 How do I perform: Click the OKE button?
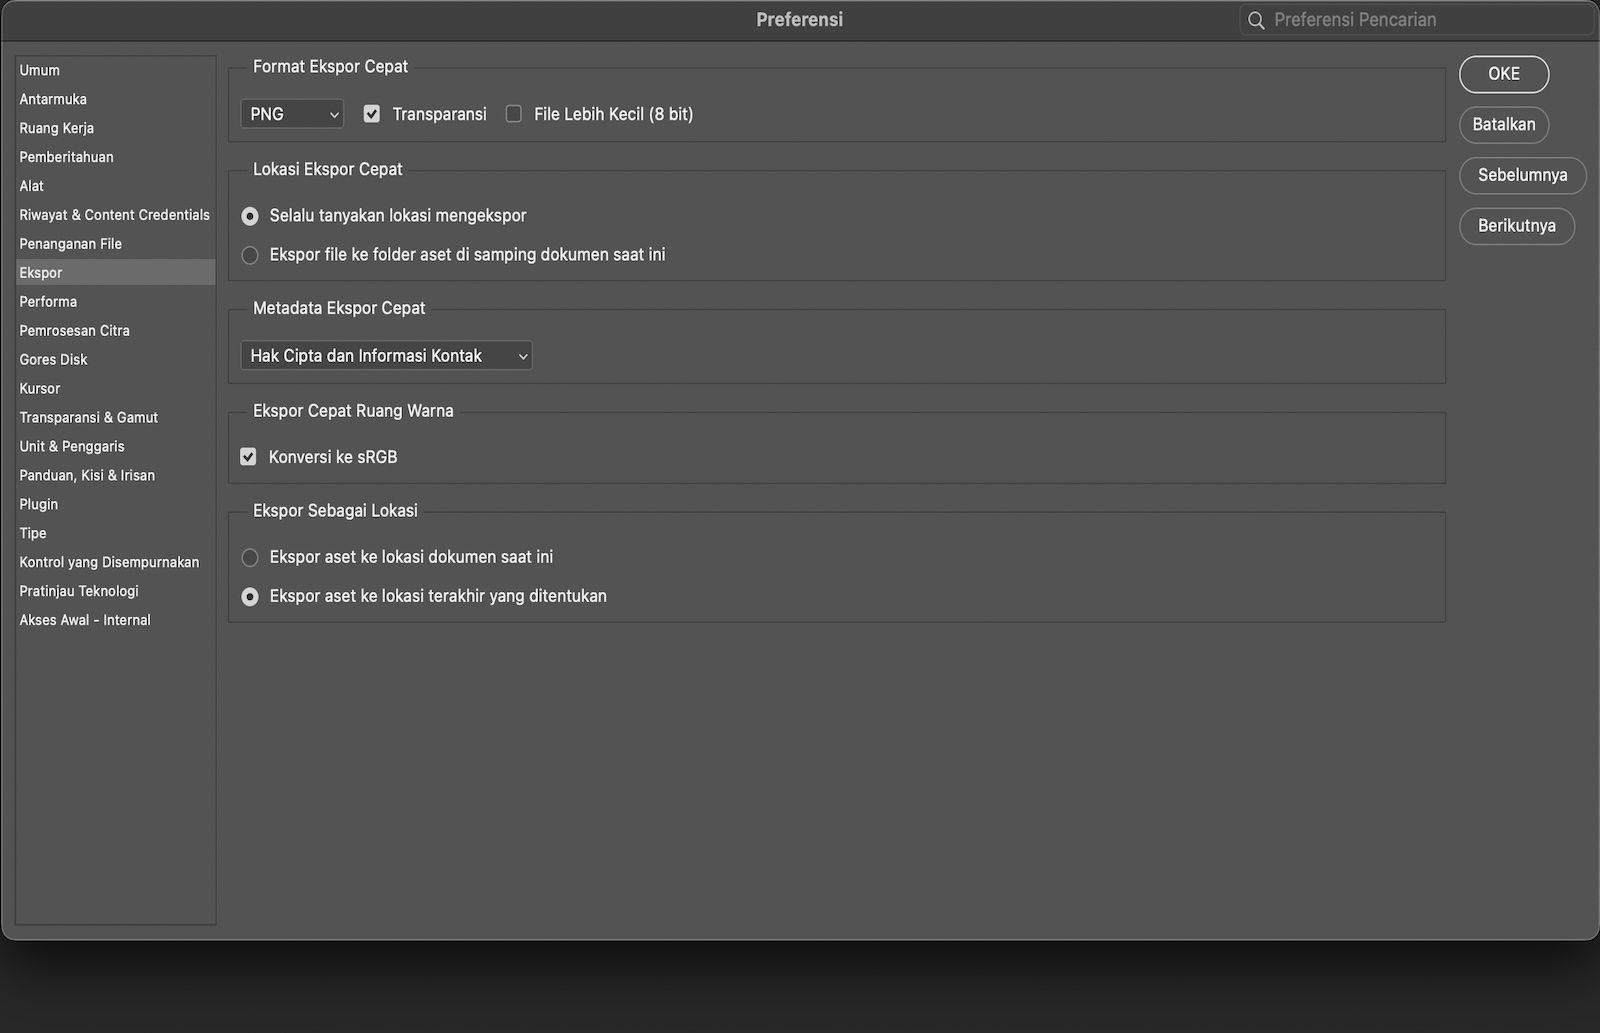[1503, 74]
